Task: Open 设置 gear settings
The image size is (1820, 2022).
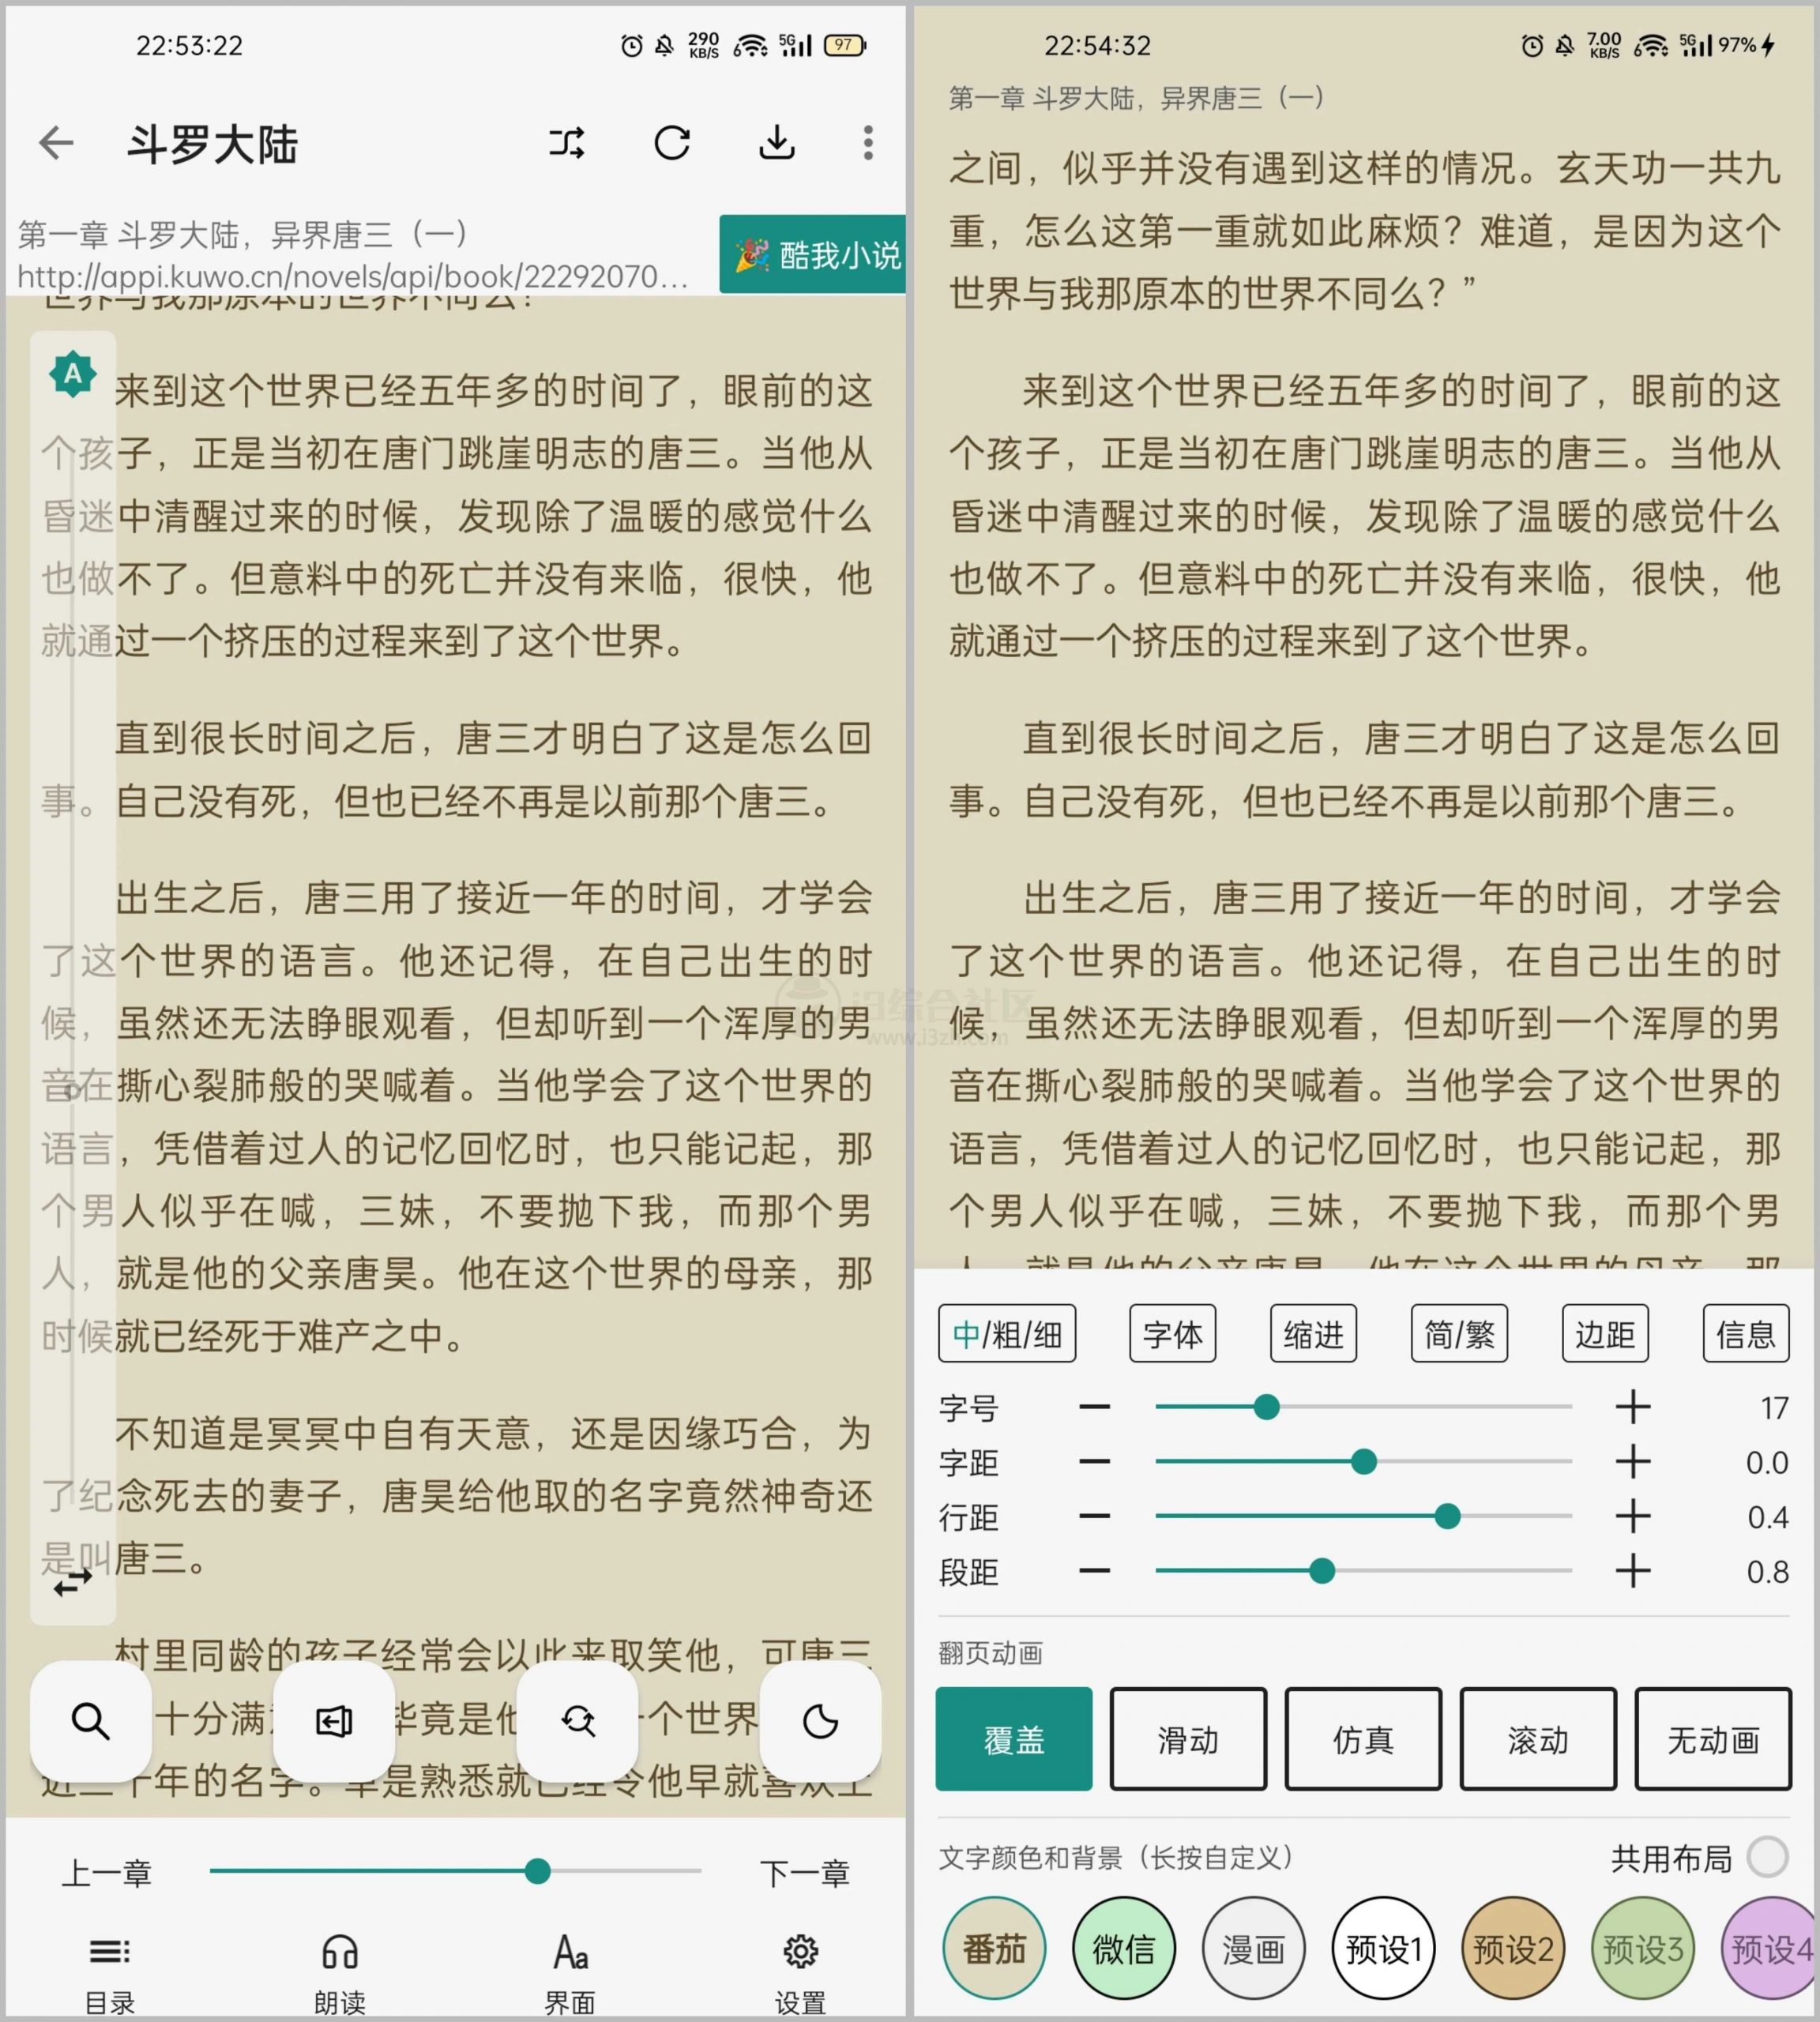Action: click(800, 1974)
